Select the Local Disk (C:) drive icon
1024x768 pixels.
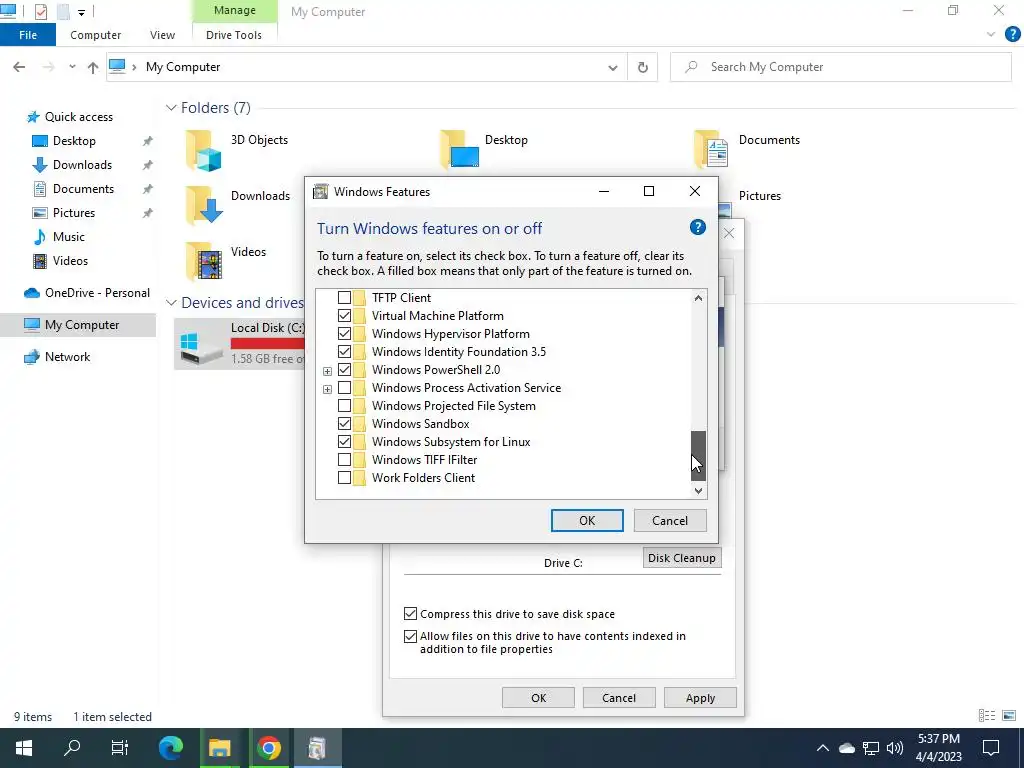click(x=202, y=349)
